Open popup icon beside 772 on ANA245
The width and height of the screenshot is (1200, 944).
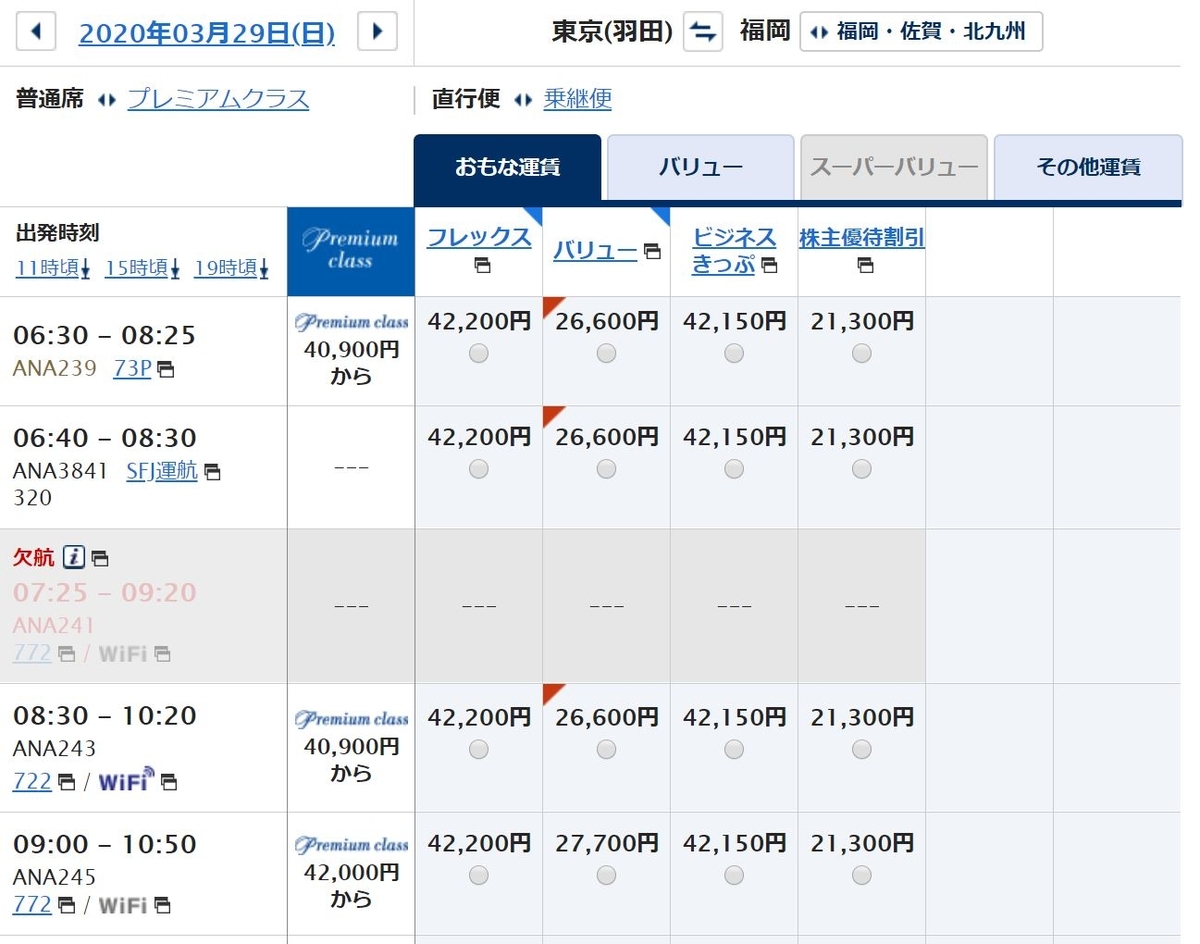[66, 906]
